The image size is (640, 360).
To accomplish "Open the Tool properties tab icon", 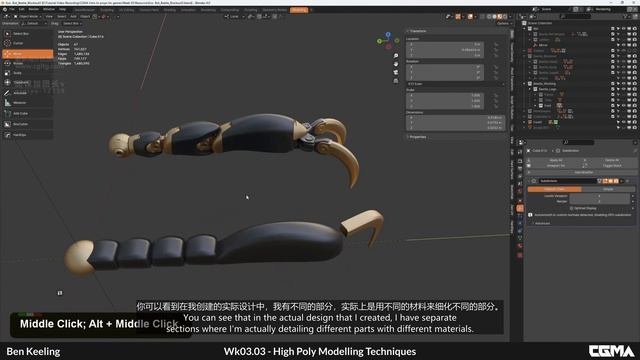I will (x=520, y=151).
